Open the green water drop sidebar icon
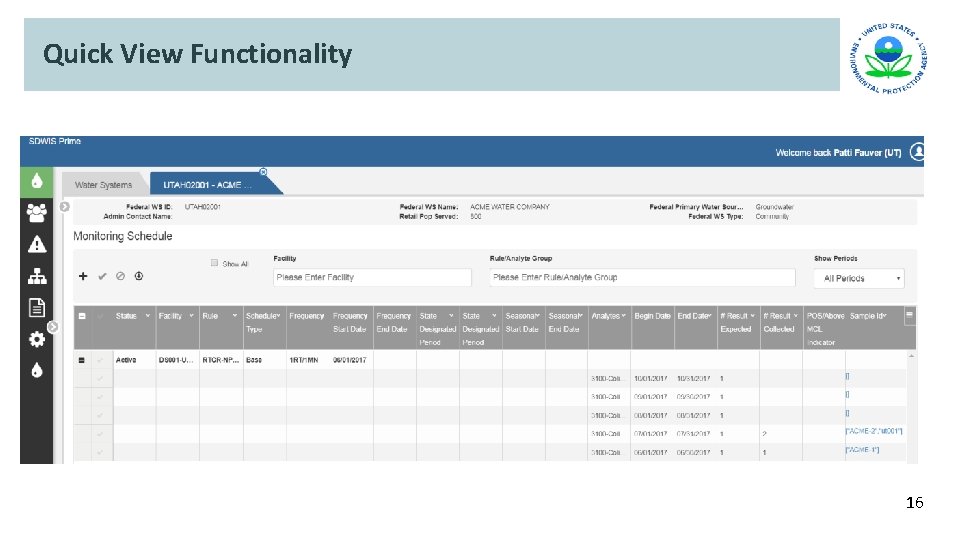Viewport: 960px width, 540px height. point(37,181)
